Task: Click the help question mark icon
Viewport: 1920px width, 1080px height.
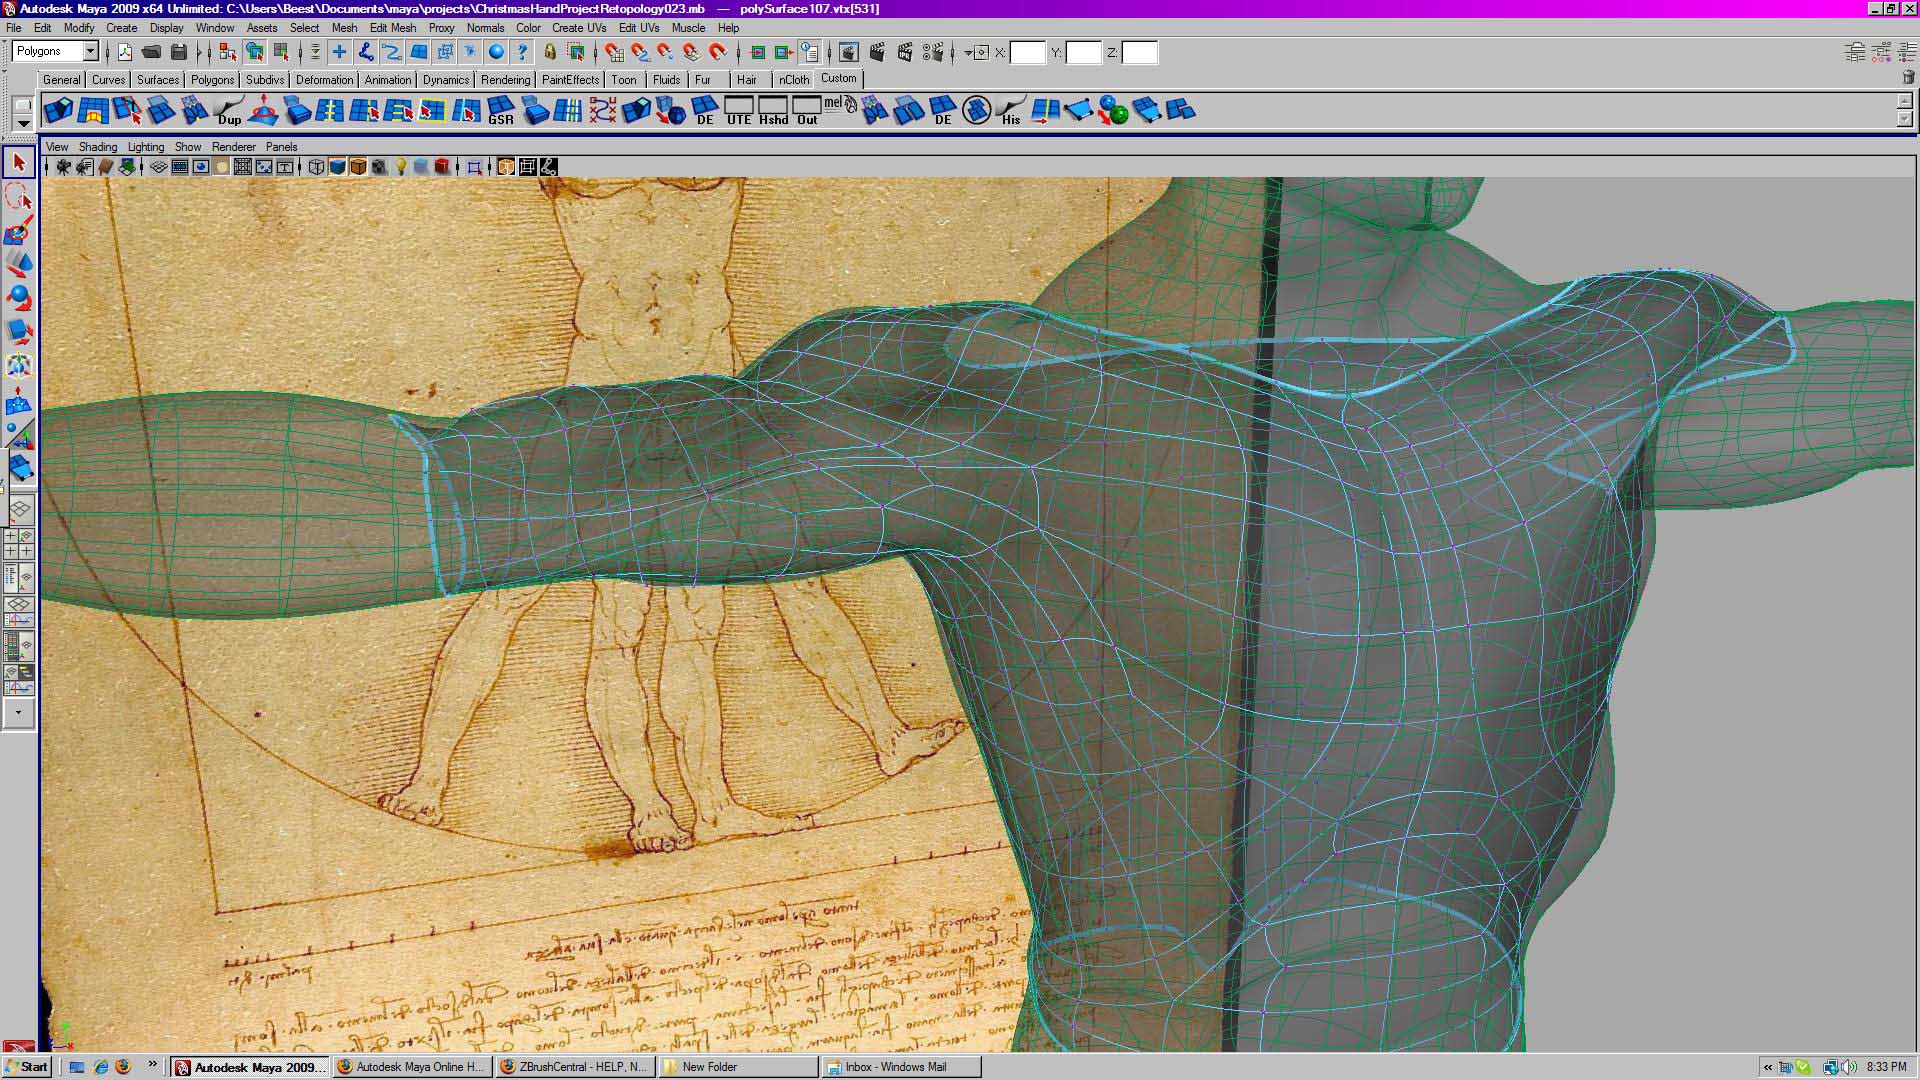Action: tap(522, 52)
